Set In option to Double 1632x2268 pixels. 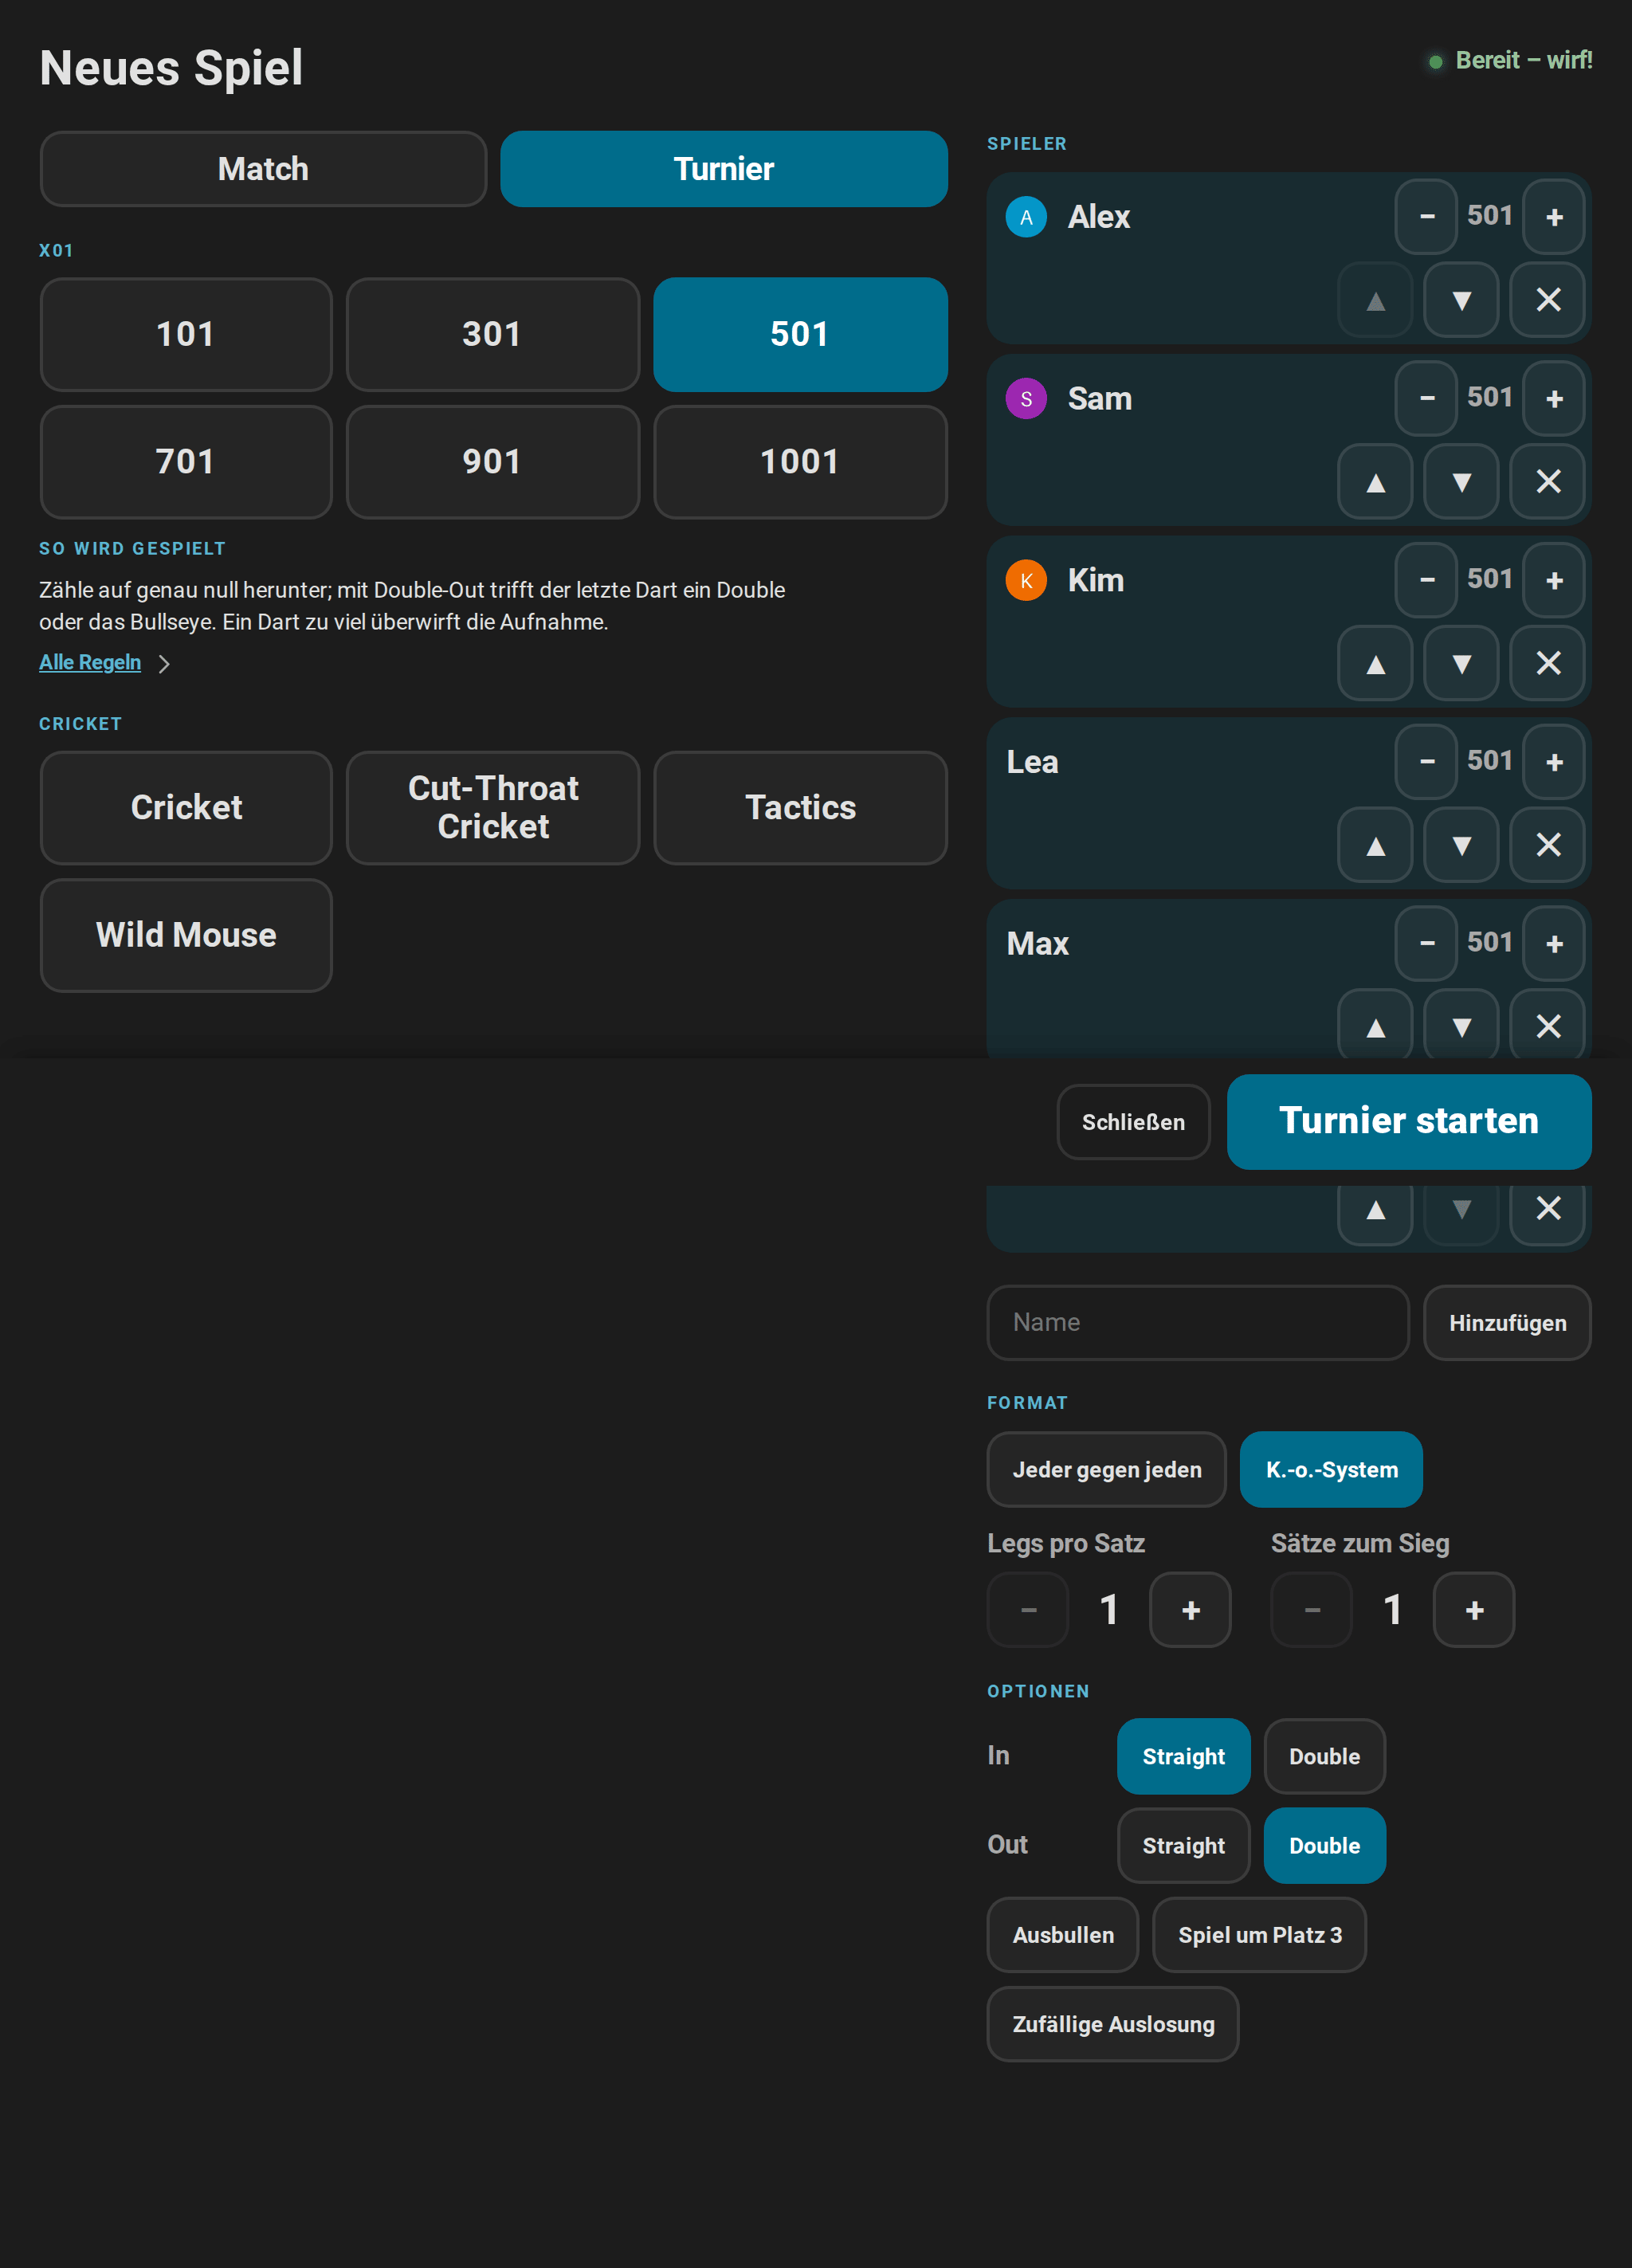pyautogui.click(x=1324, y=1756)
